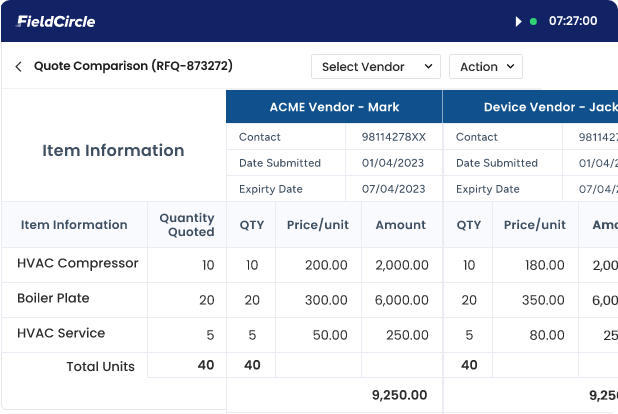Click Device Vendor Contact label
Image resolution: width=618 pixels, height=414 pixels.
pos(477,137)
